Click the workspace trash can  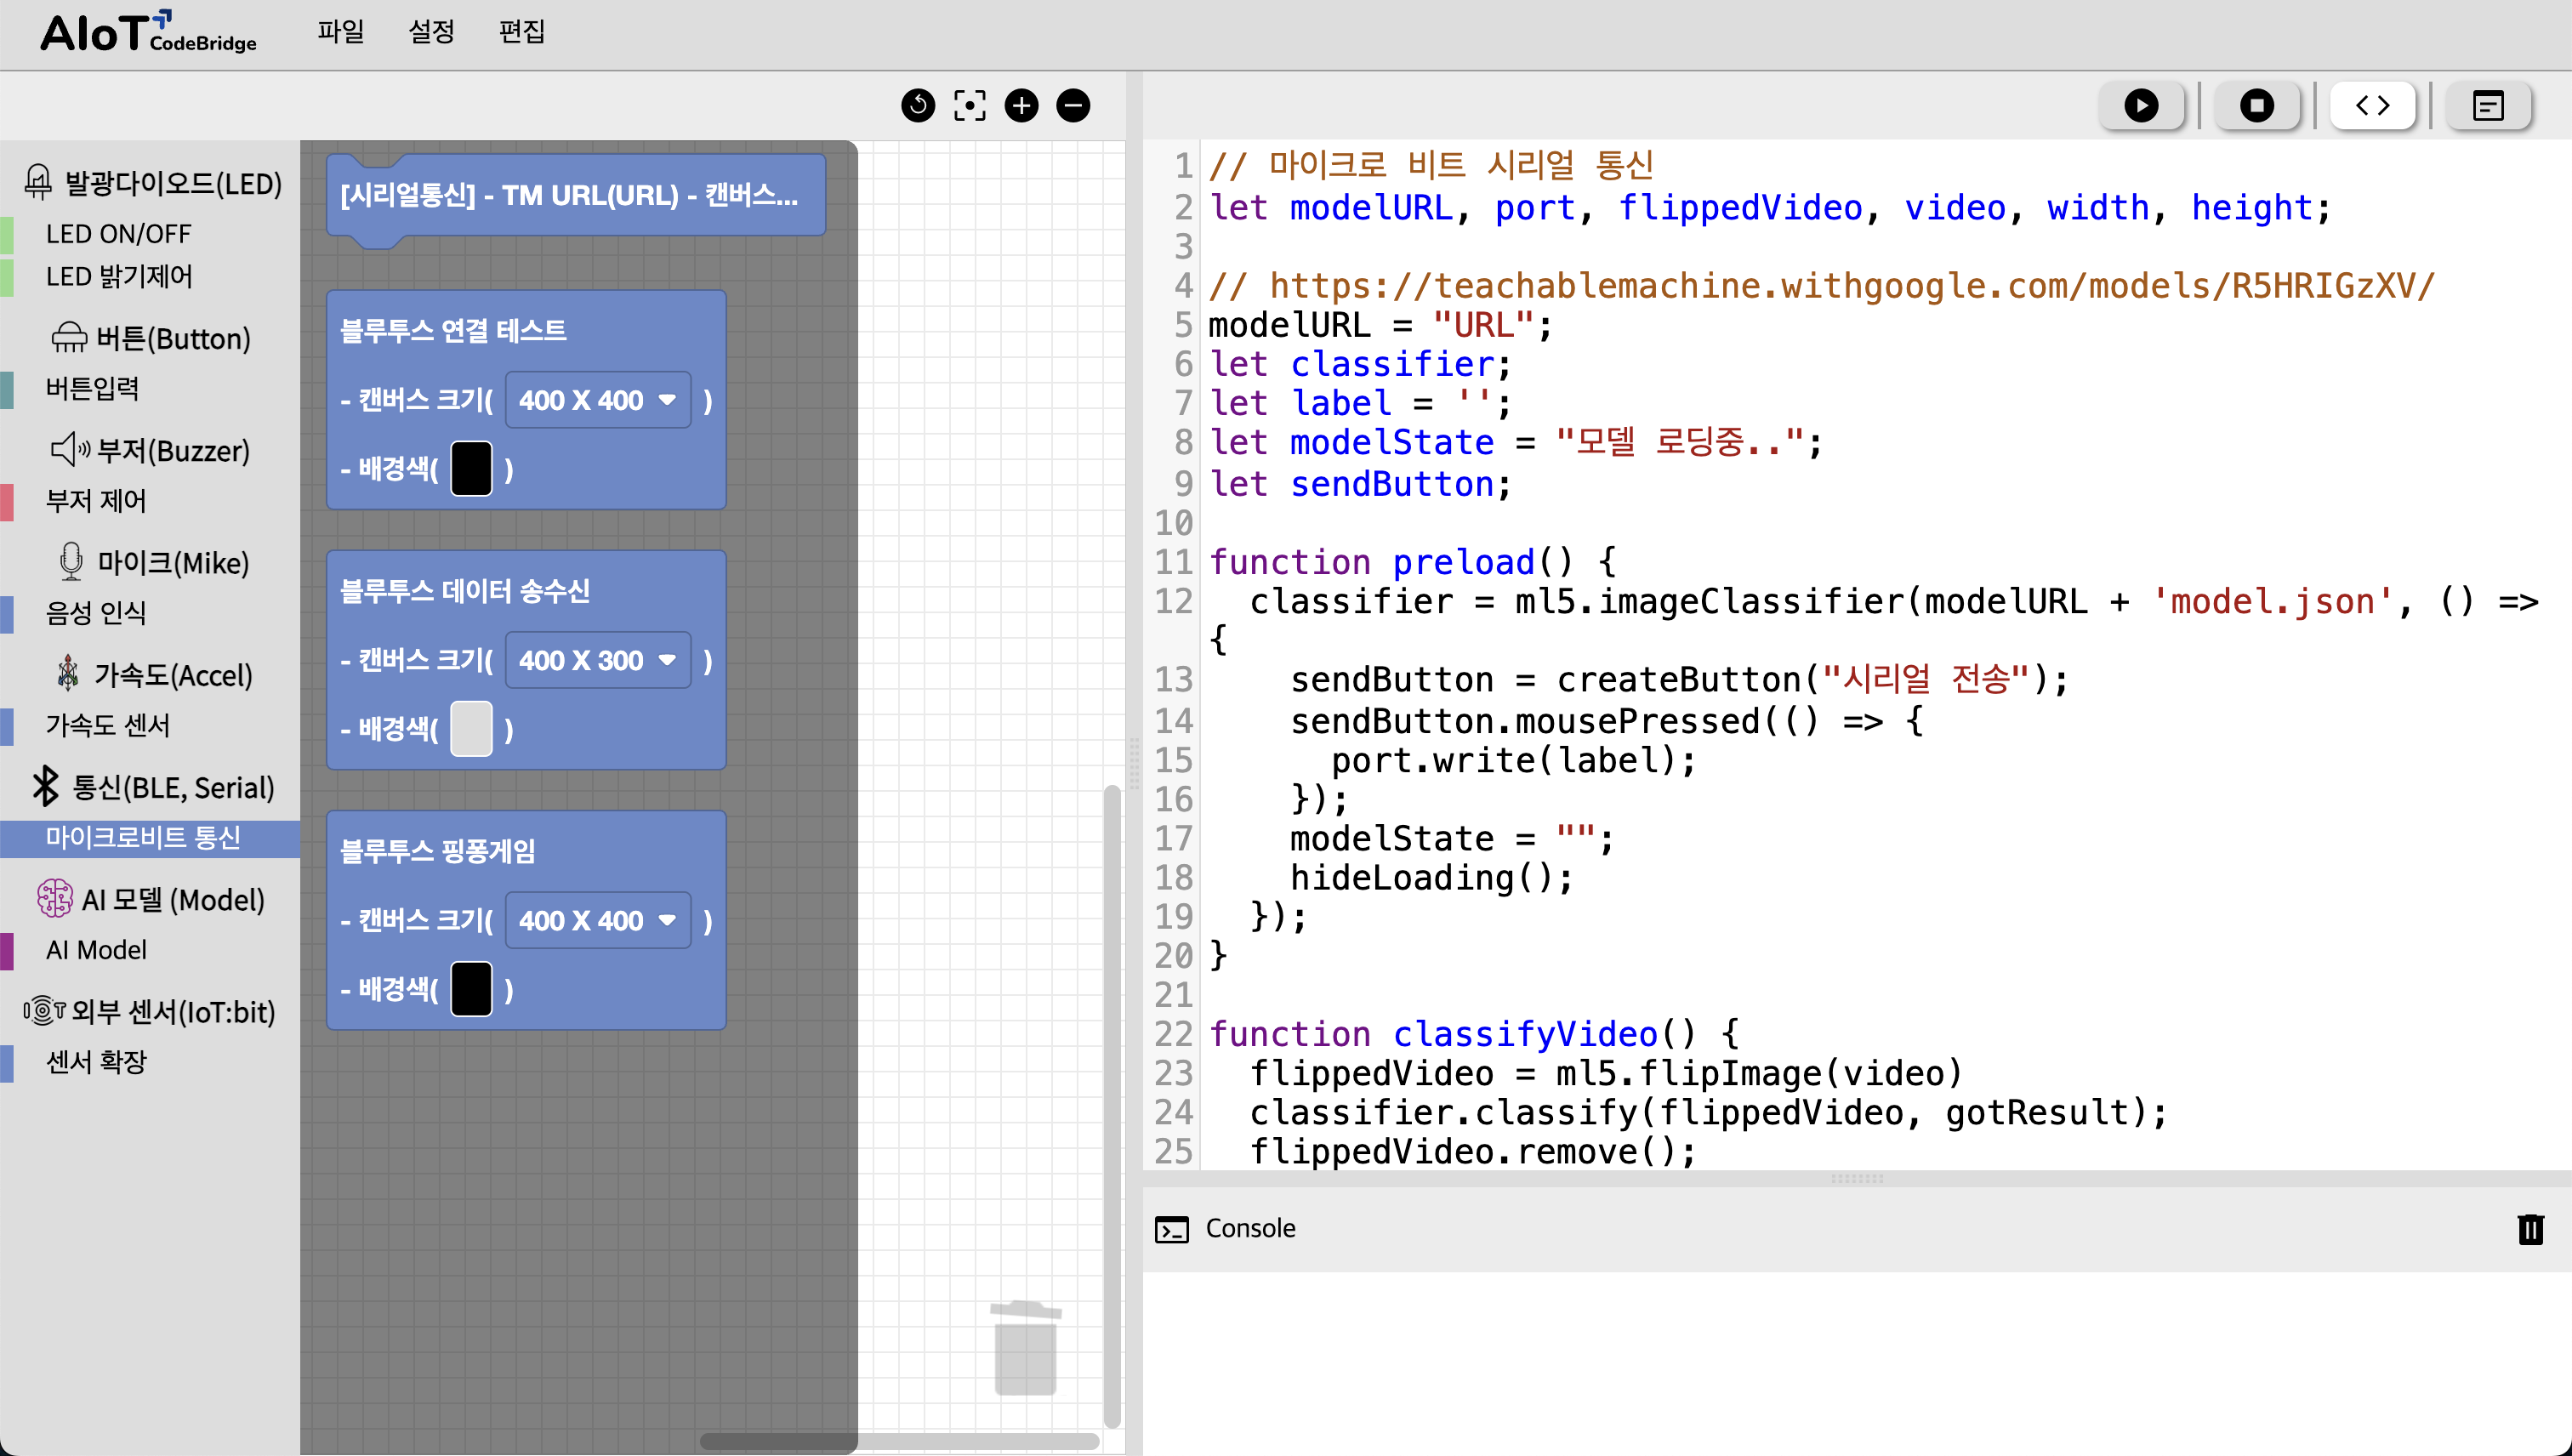point(1025,1348)
